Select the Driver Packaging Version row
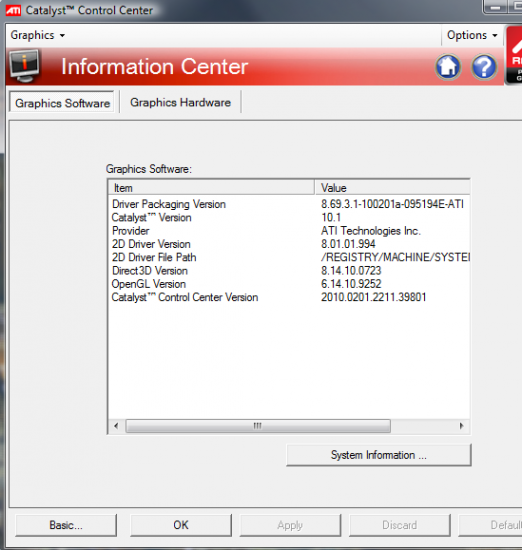 pyautogui.click(x=289, y=204)
